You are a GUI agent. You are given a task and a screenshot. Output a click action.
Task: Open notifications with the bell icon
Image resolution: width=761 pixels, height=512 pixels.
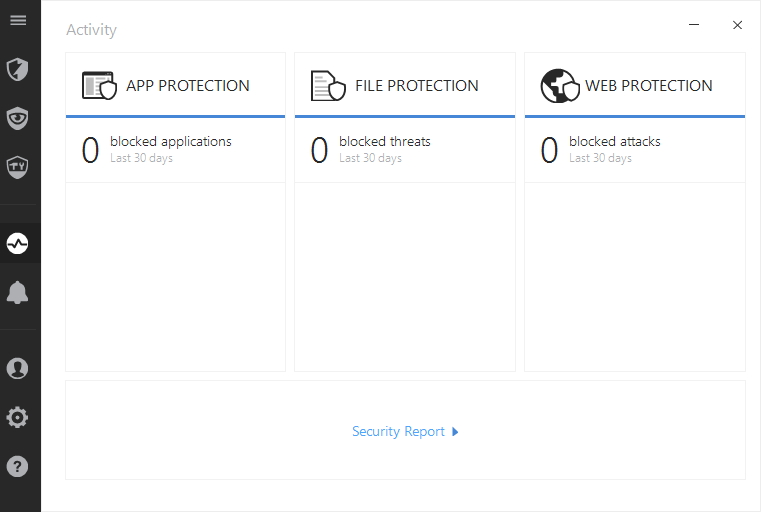17,292
